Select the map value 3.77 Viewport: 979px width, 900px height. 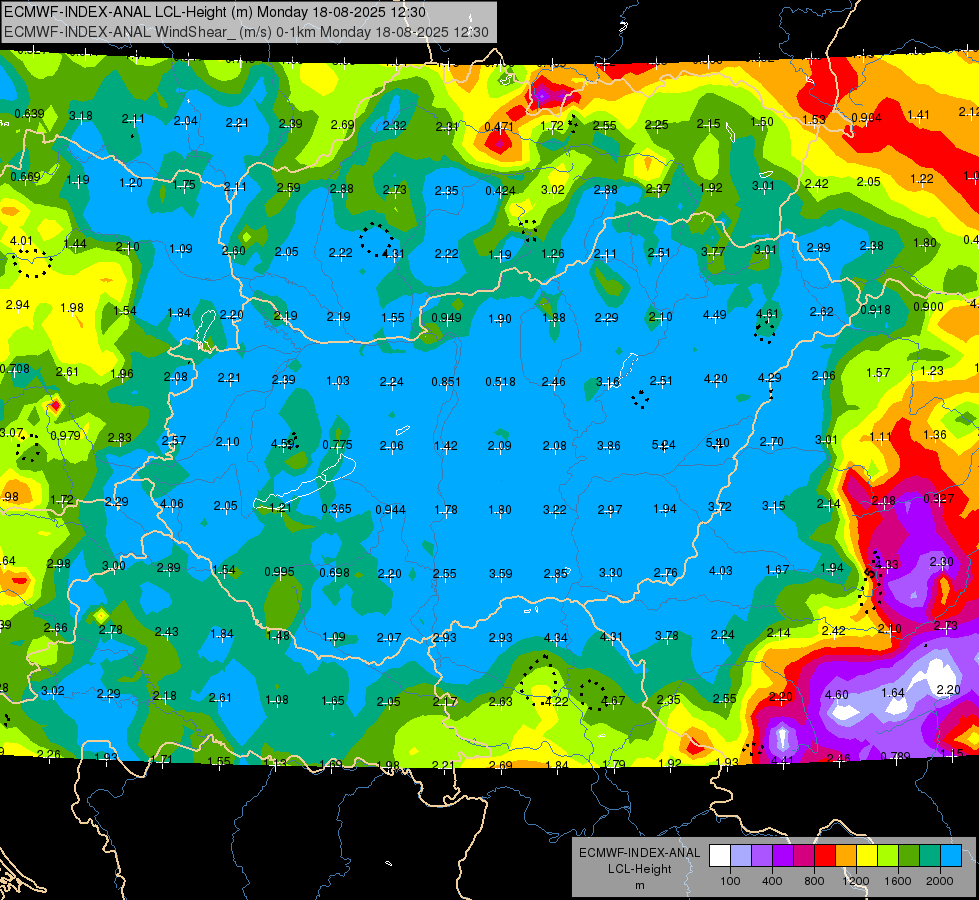713,252
